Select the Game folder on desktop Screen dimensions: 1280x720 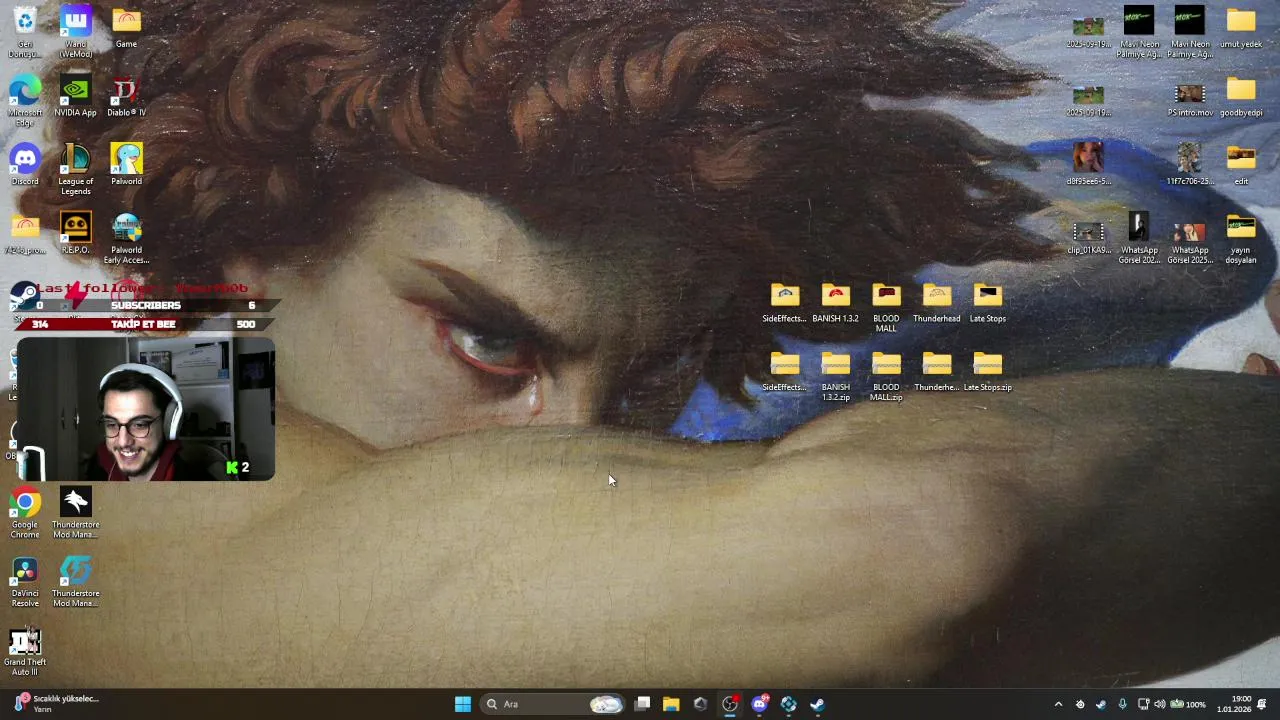coord(126,28)
